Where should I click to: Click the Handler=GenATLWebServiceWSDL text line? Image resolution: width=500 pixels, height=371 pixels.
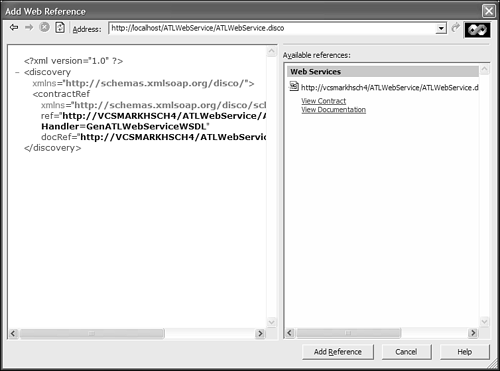(x=125, y=126)
